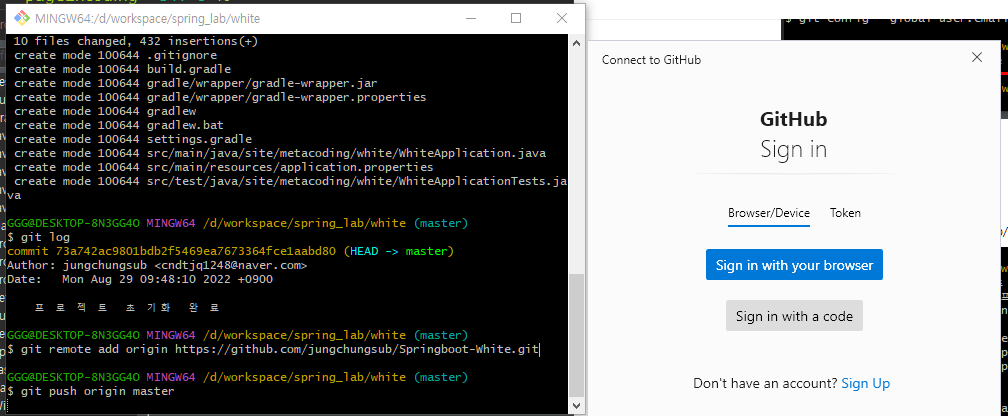Click the Author line with naver.com email

tap(157, 265)
